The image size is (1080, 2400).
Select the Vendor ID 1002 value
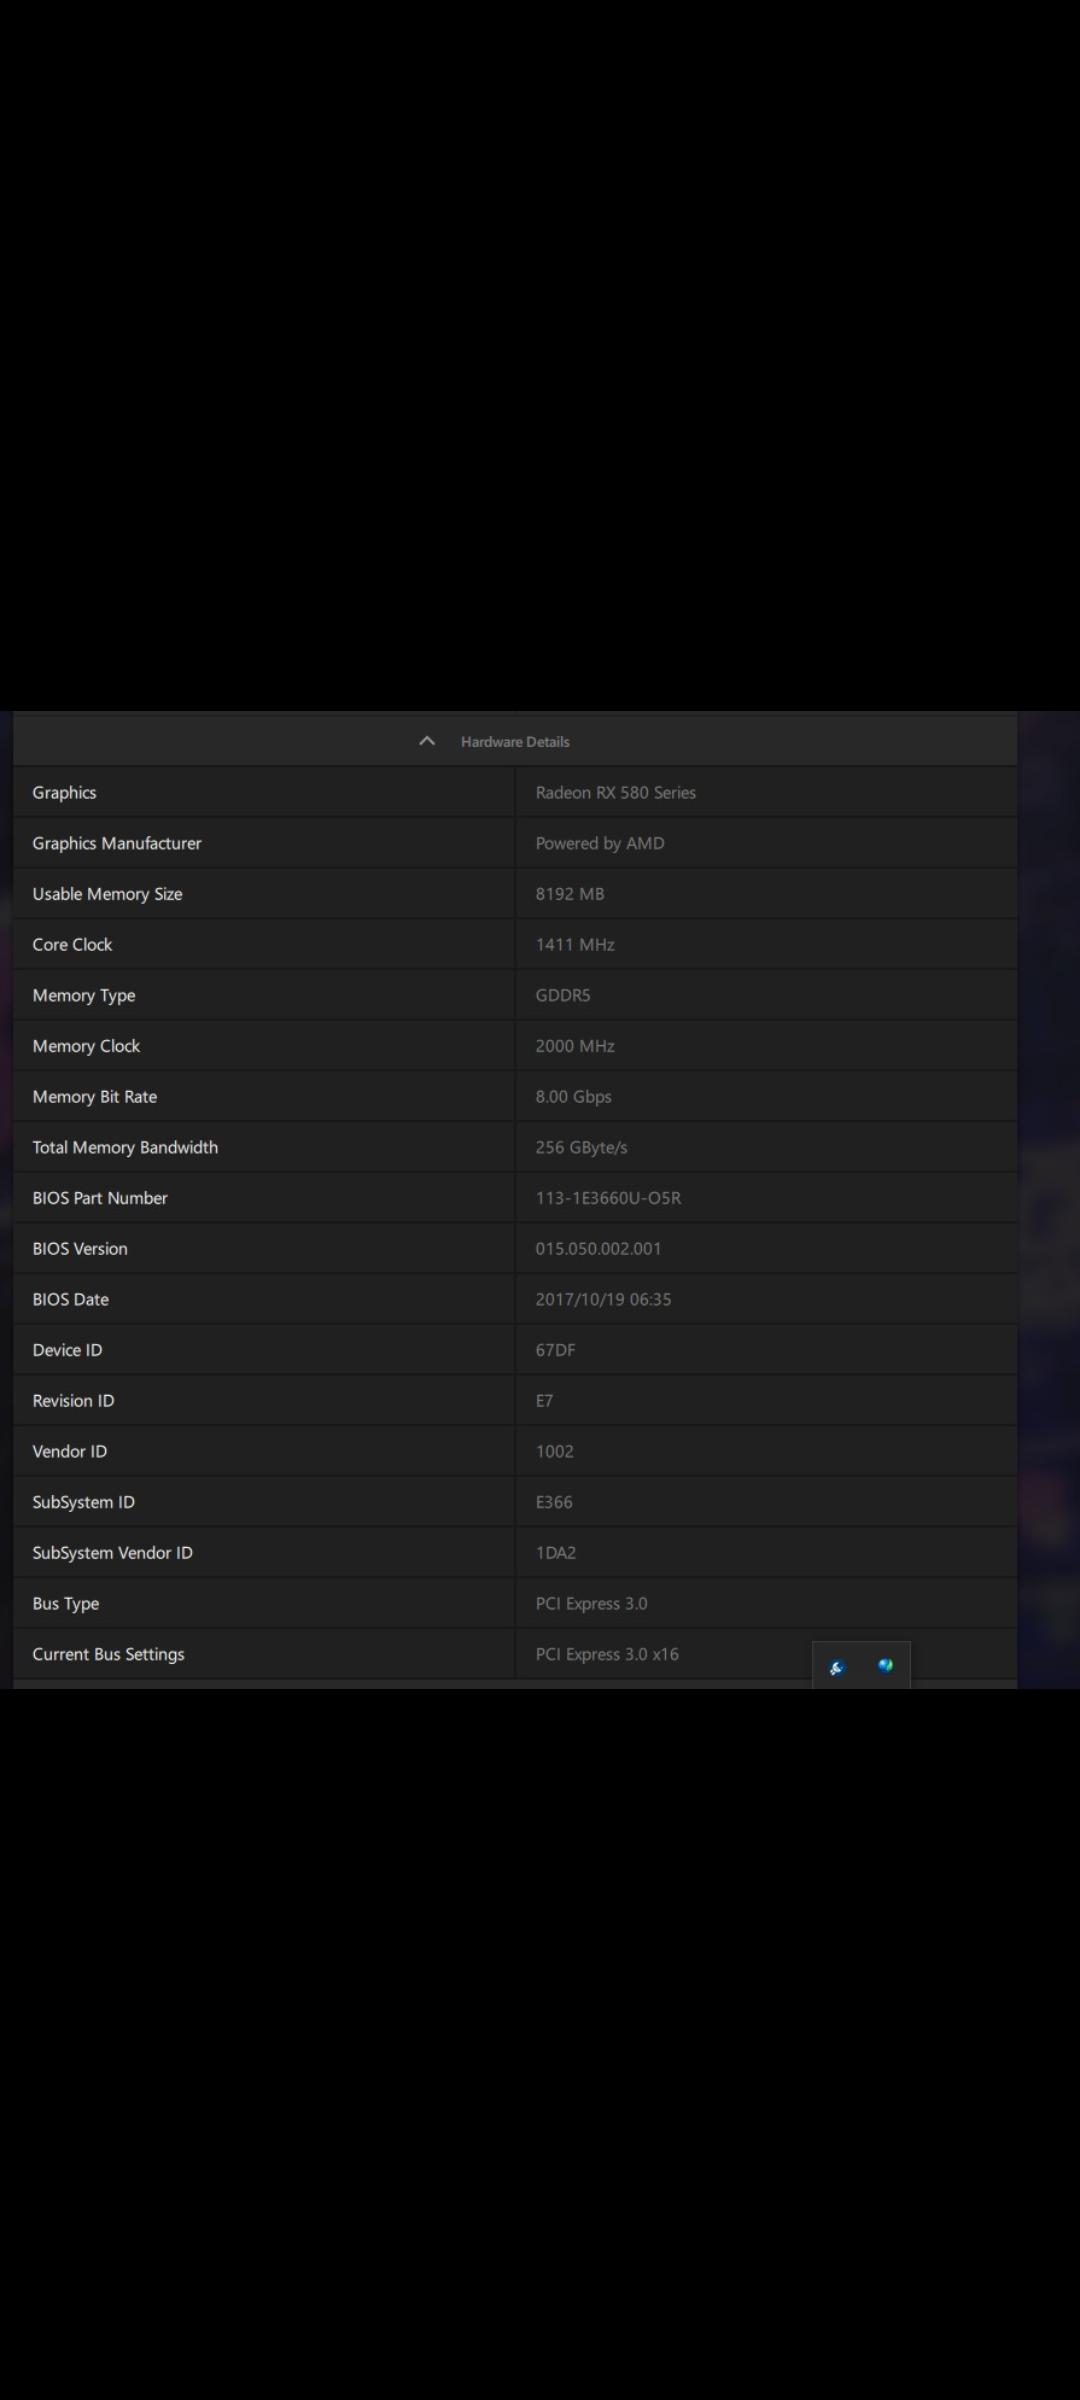pyautogui.click(x=554, y=1451)
